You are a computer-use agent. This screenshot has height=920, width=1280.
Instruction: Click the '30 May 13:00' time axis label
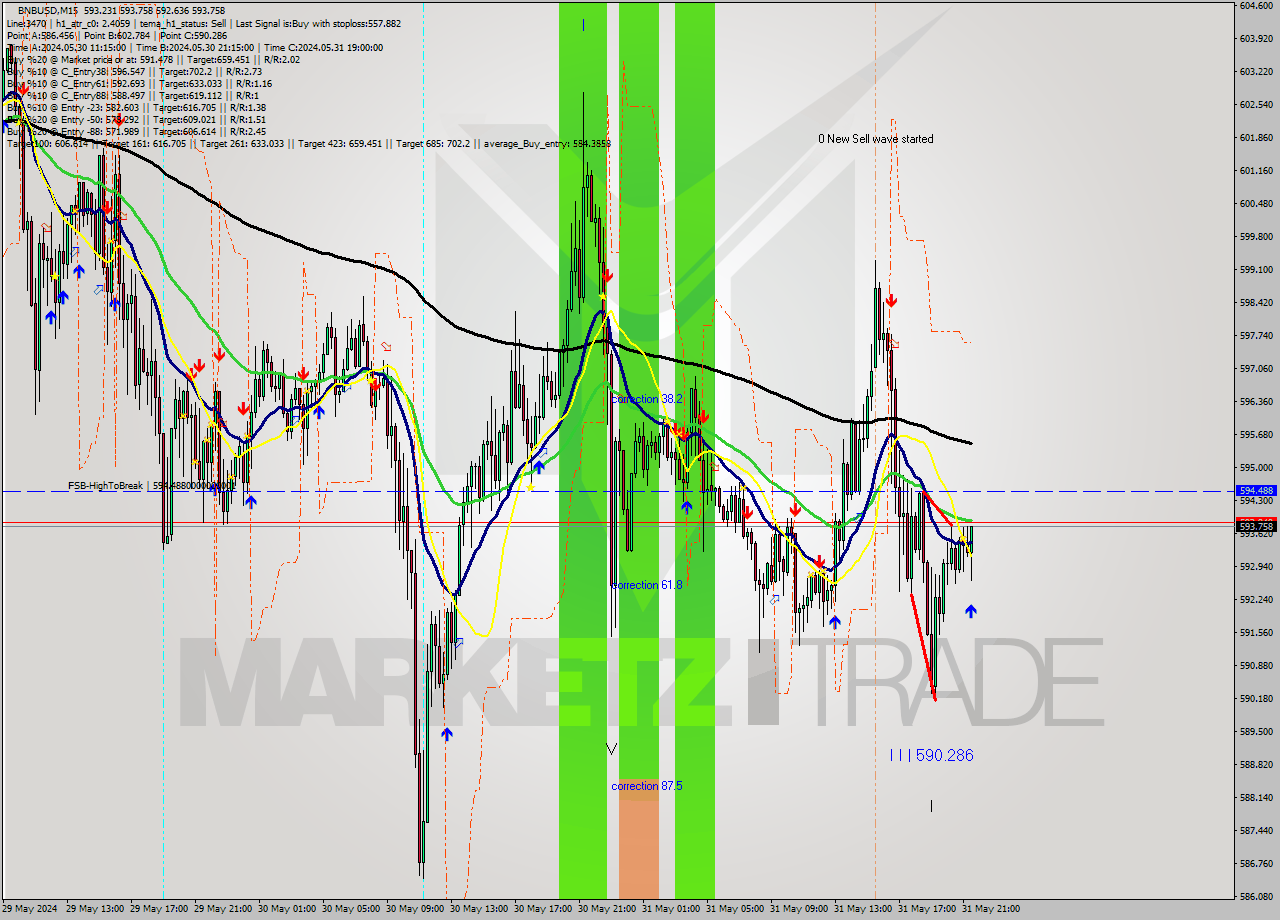click(x=479, y=909)
